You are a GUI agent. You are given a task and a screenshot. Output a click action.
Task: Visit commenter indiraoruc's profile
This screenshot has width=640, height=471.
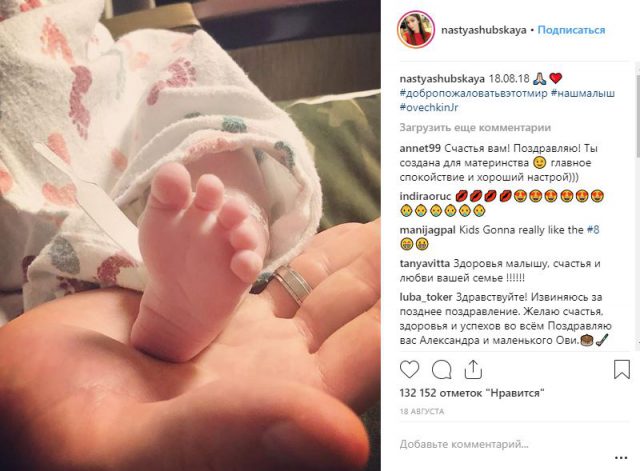[425, 197]
